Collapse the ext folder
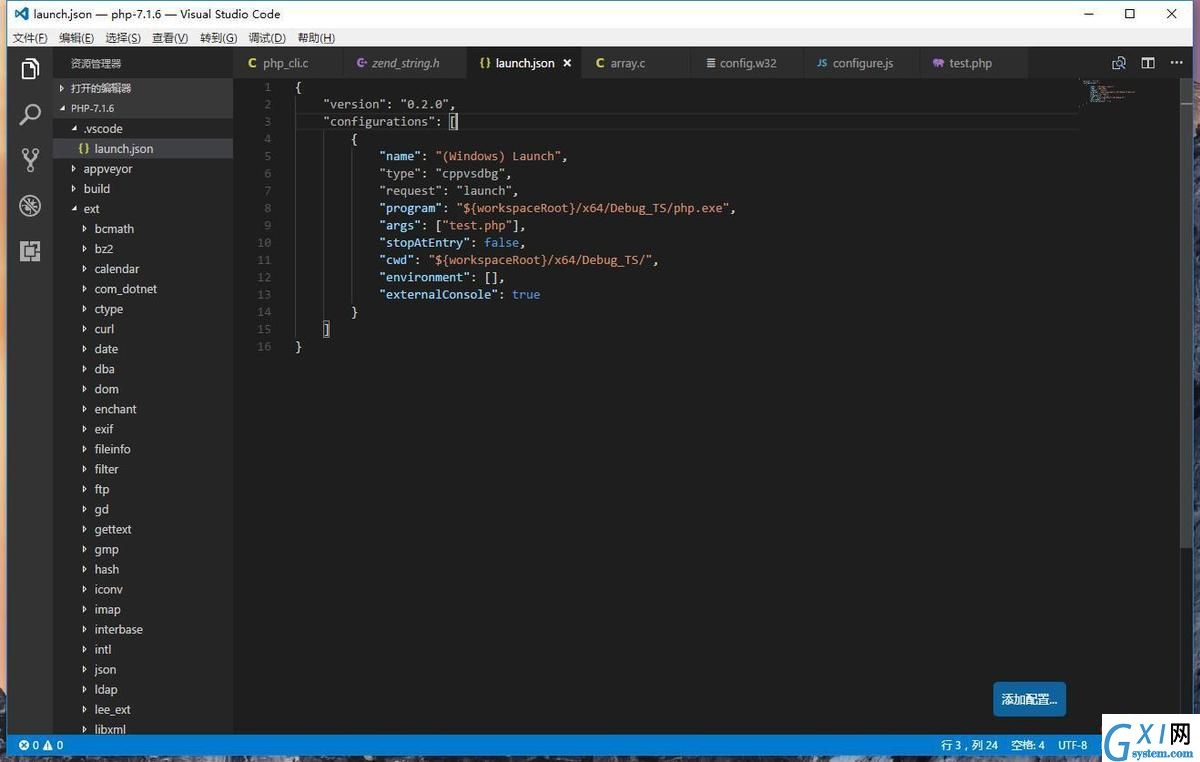 [x=143, y=208]
